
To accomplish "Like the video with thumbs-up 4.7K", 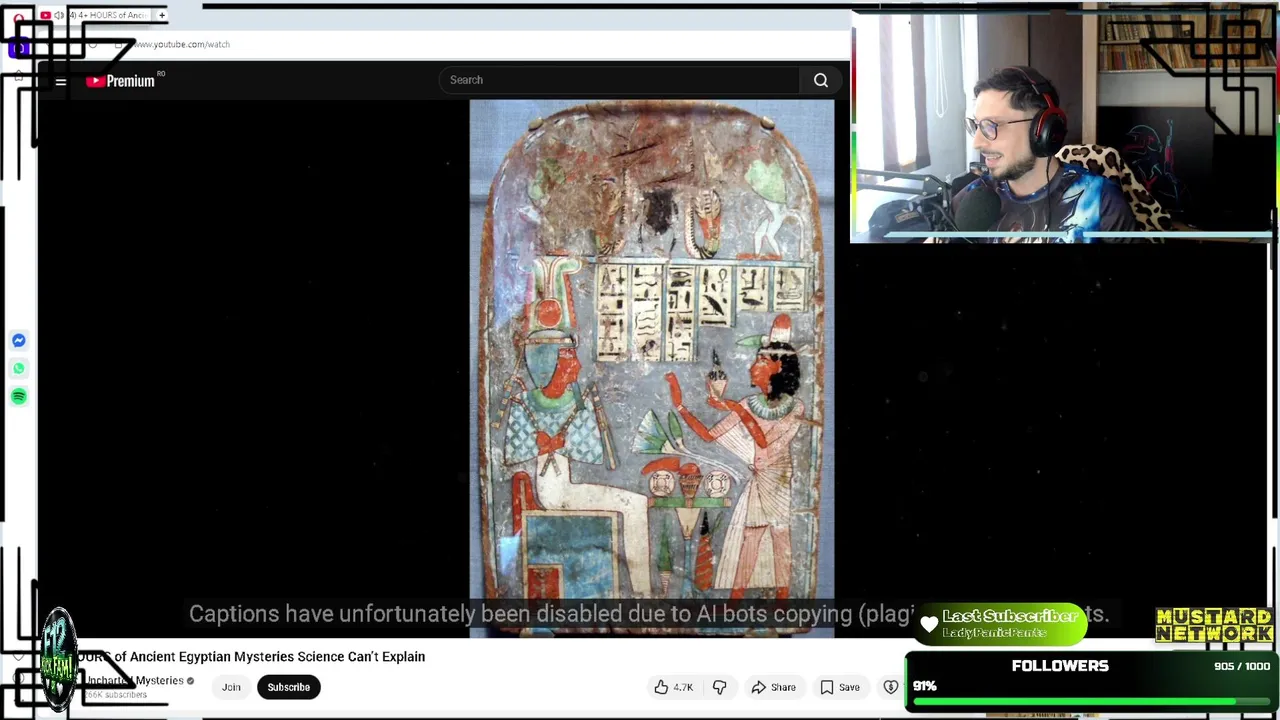I will 673,687.
